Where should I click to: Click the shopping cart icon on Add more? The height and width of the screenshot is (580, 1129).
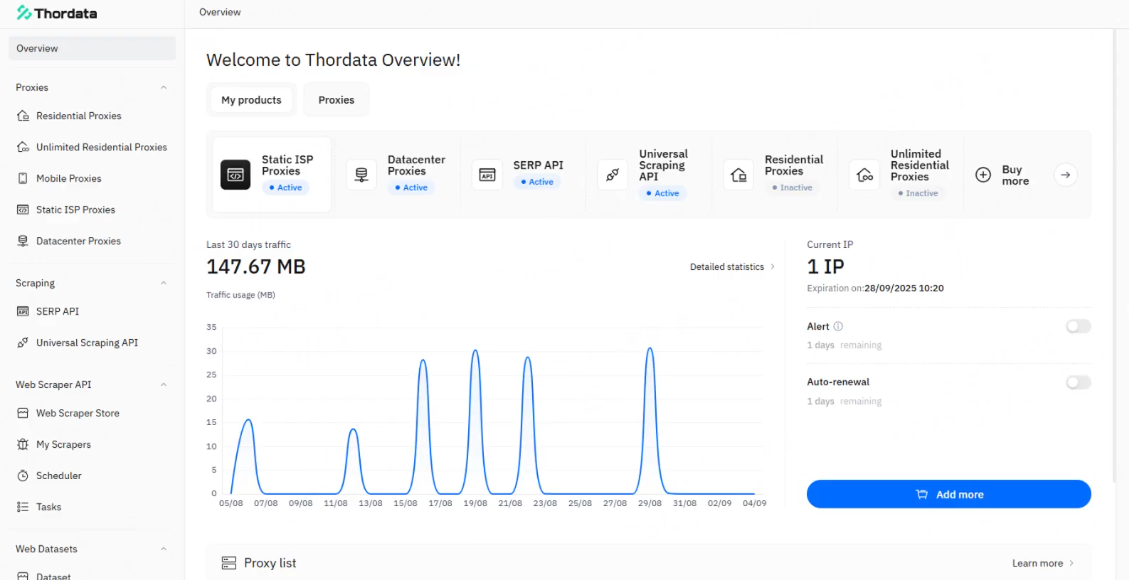click(x=921, y=494)
